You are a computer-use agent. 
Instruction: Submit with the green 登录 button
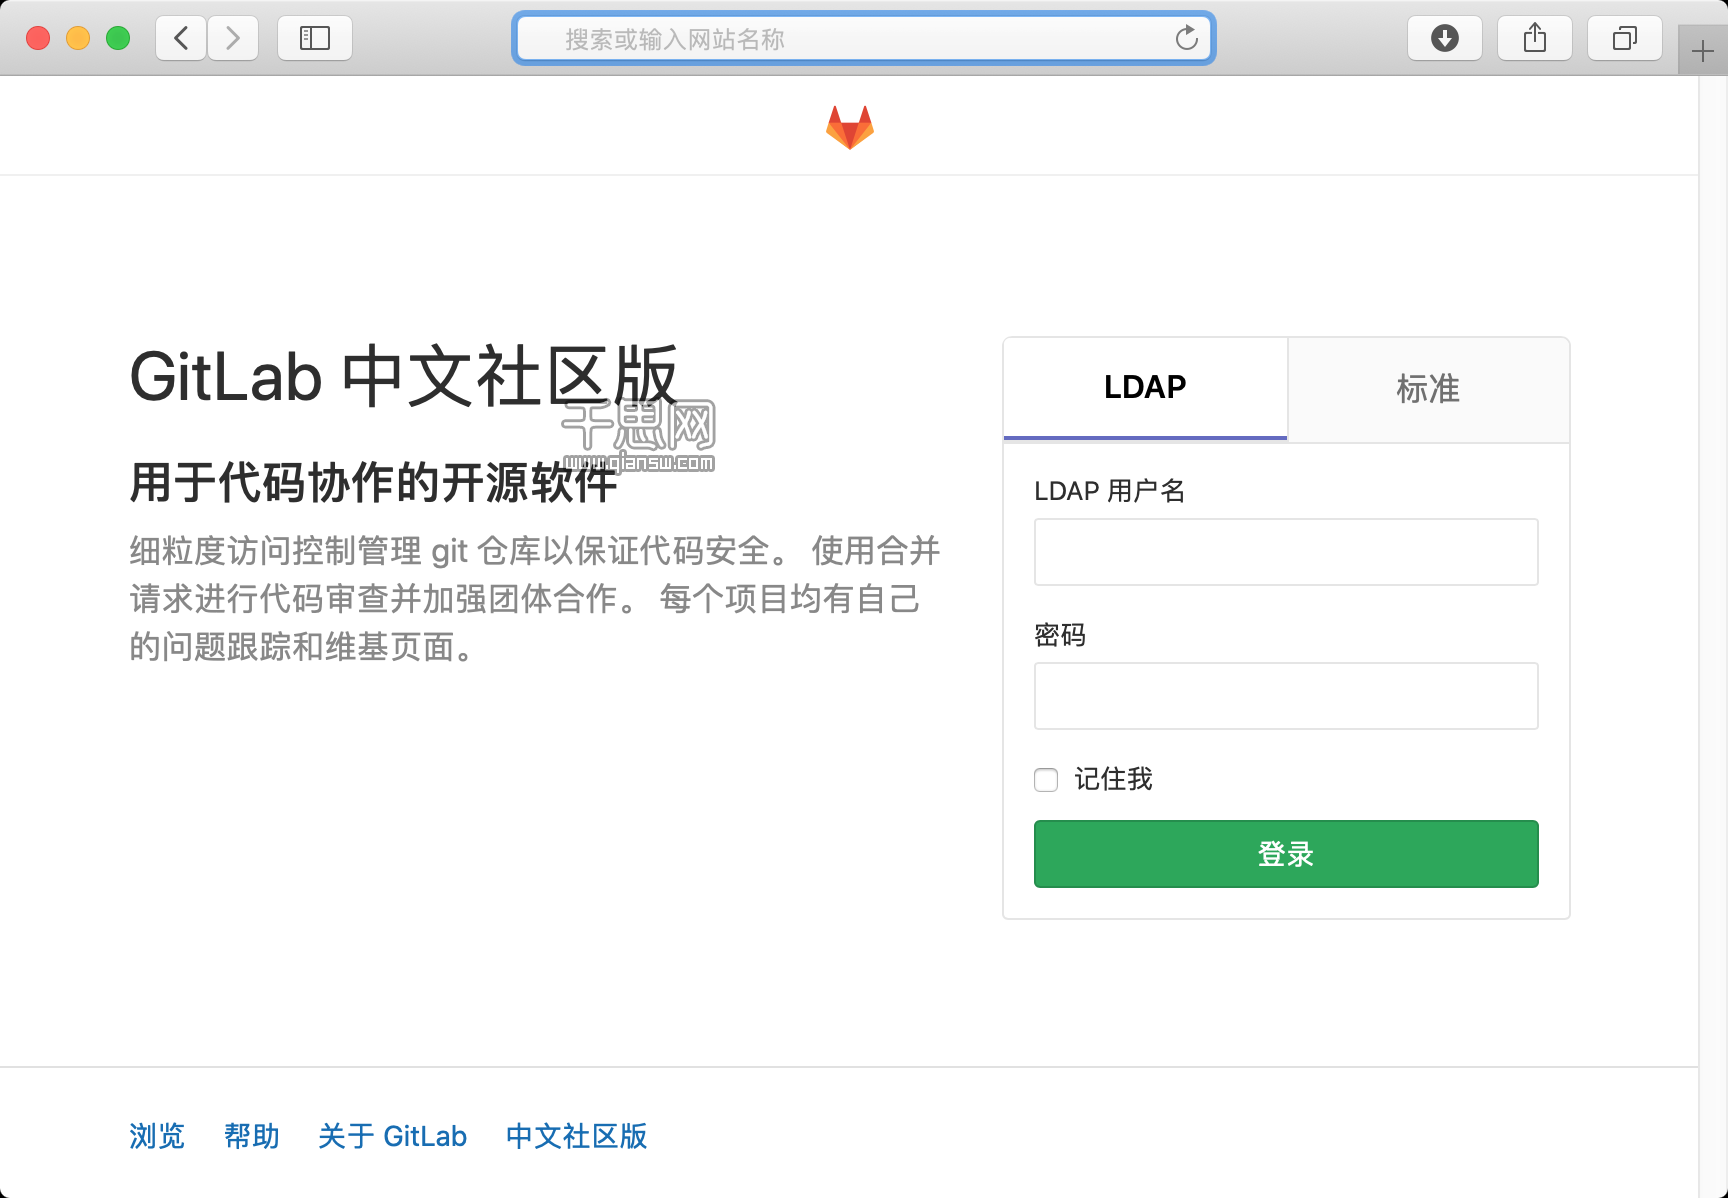[1286, 854]
